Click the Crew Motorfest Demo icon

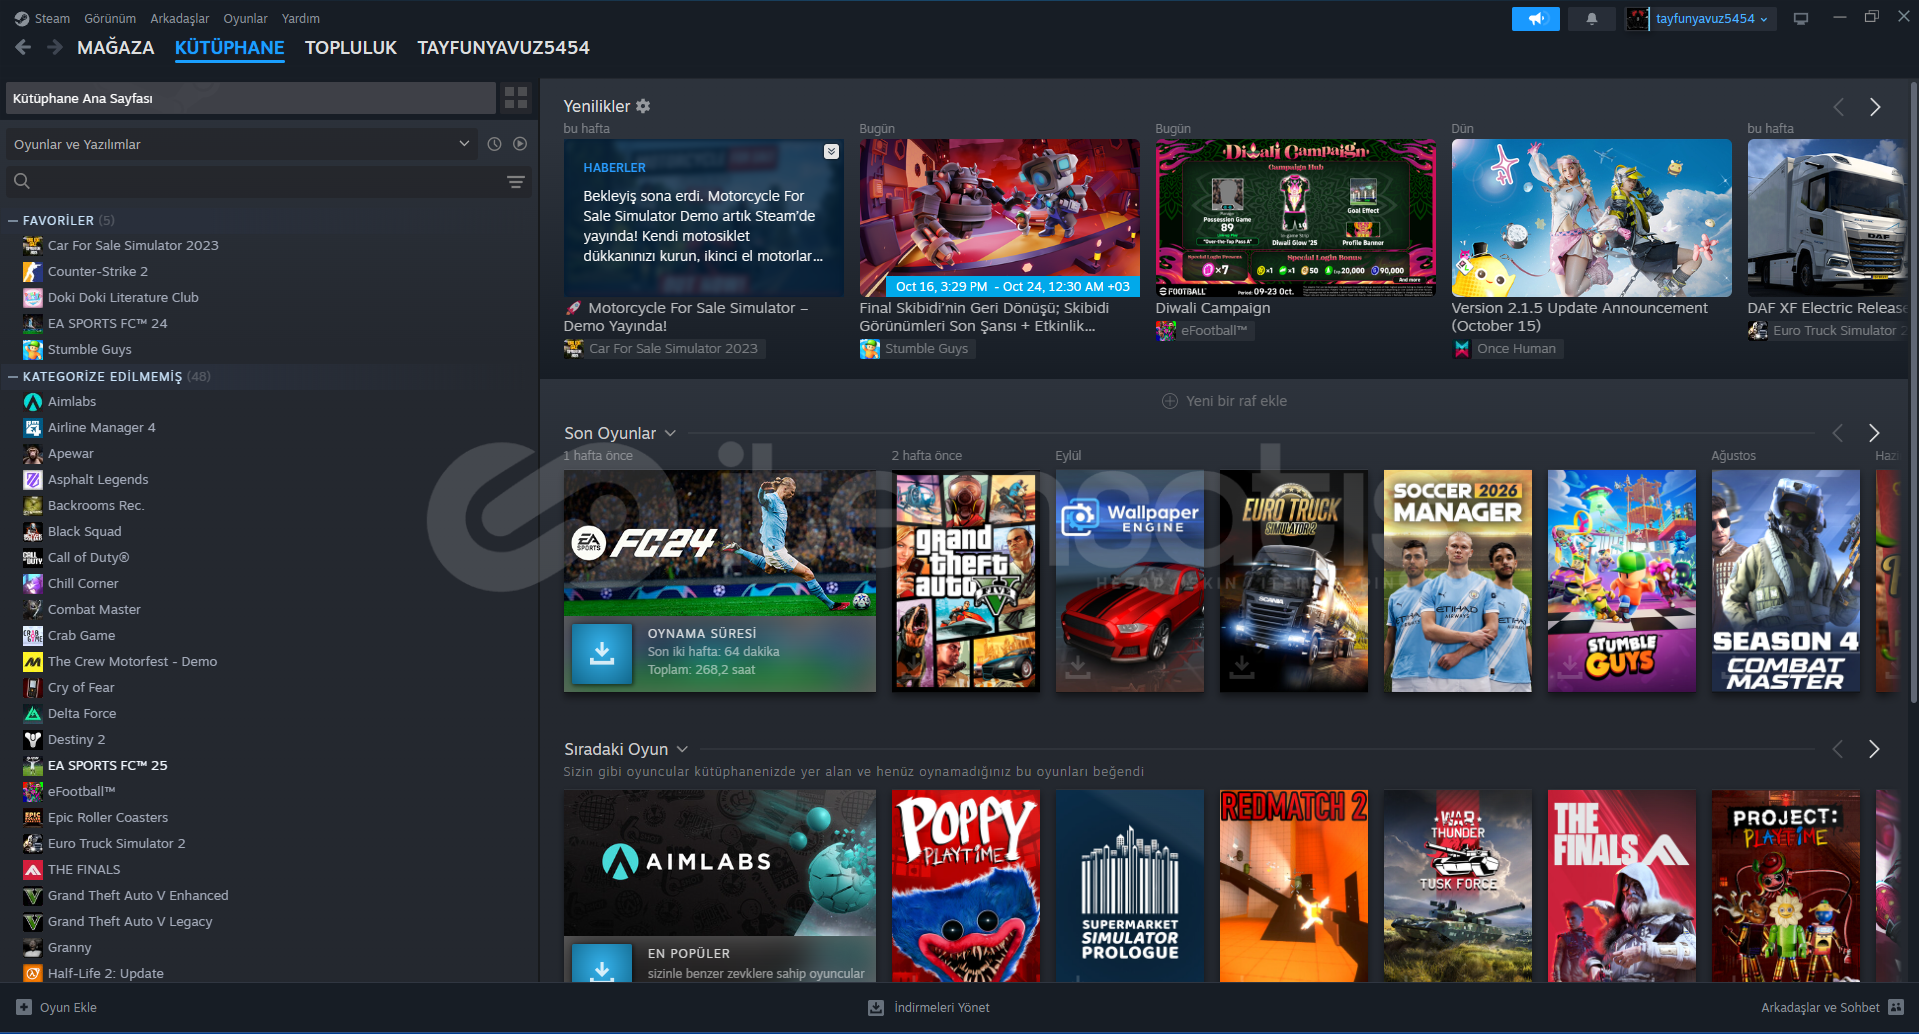point(33,661)
